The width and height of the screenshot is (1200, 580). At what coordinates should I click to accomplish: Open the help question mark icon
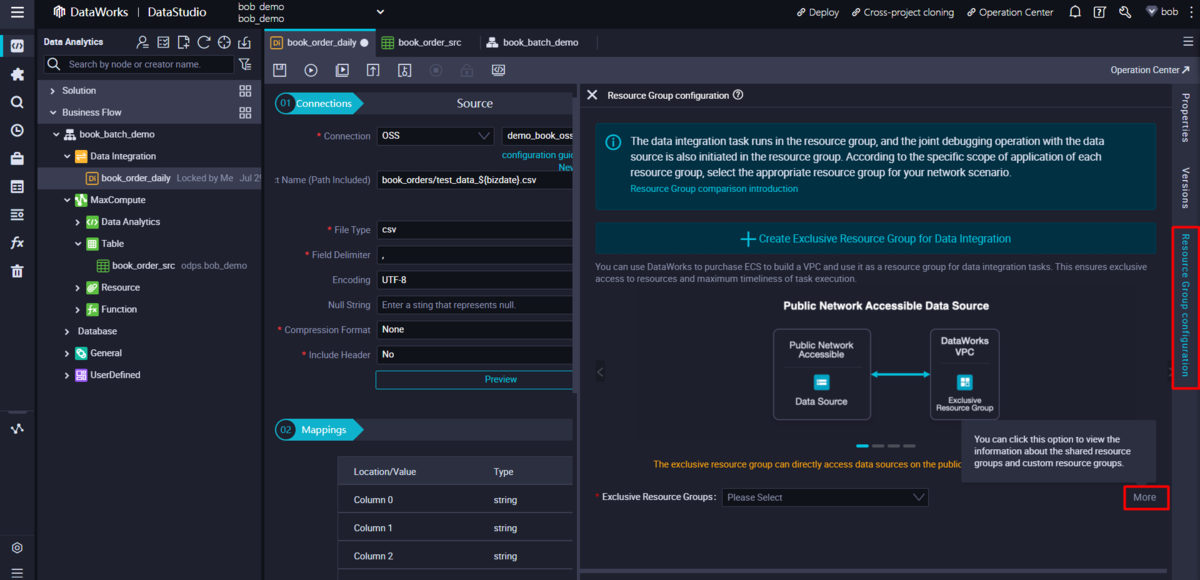[x=1100, y=12]
